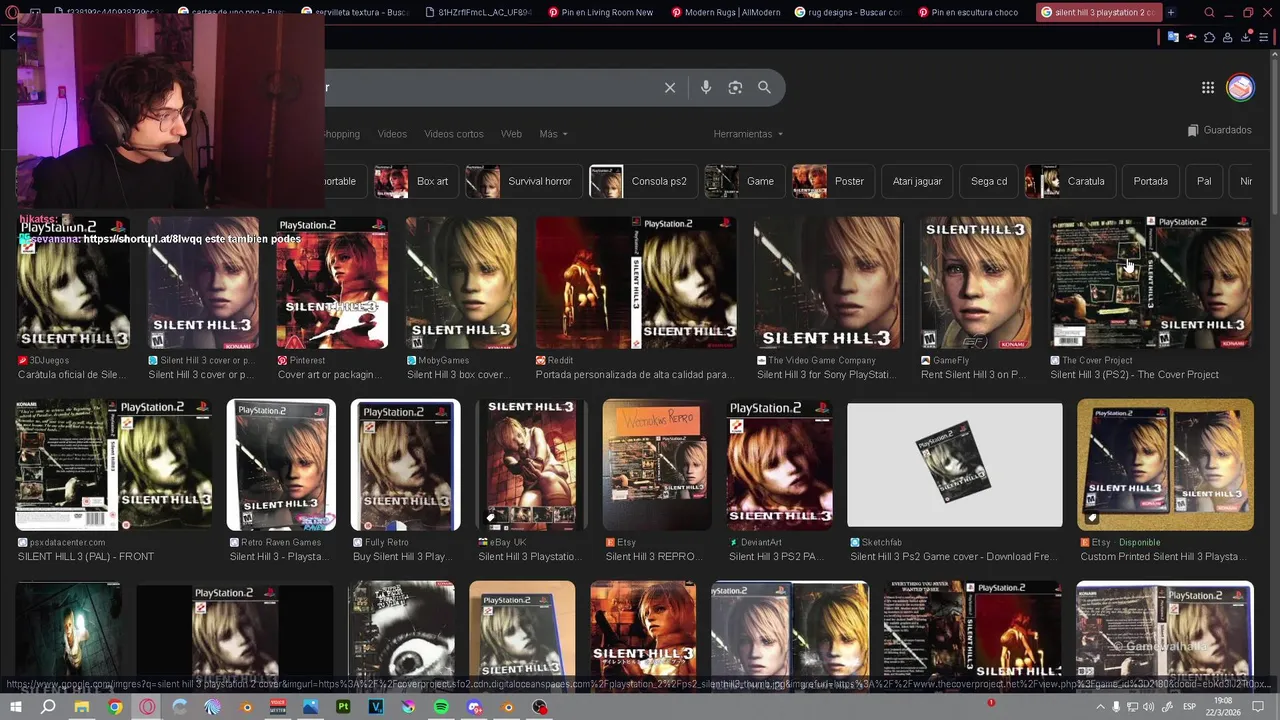Screen dimensions: 1280x720
Task: Open the Windows Start menu
Action: pos(15,707)
